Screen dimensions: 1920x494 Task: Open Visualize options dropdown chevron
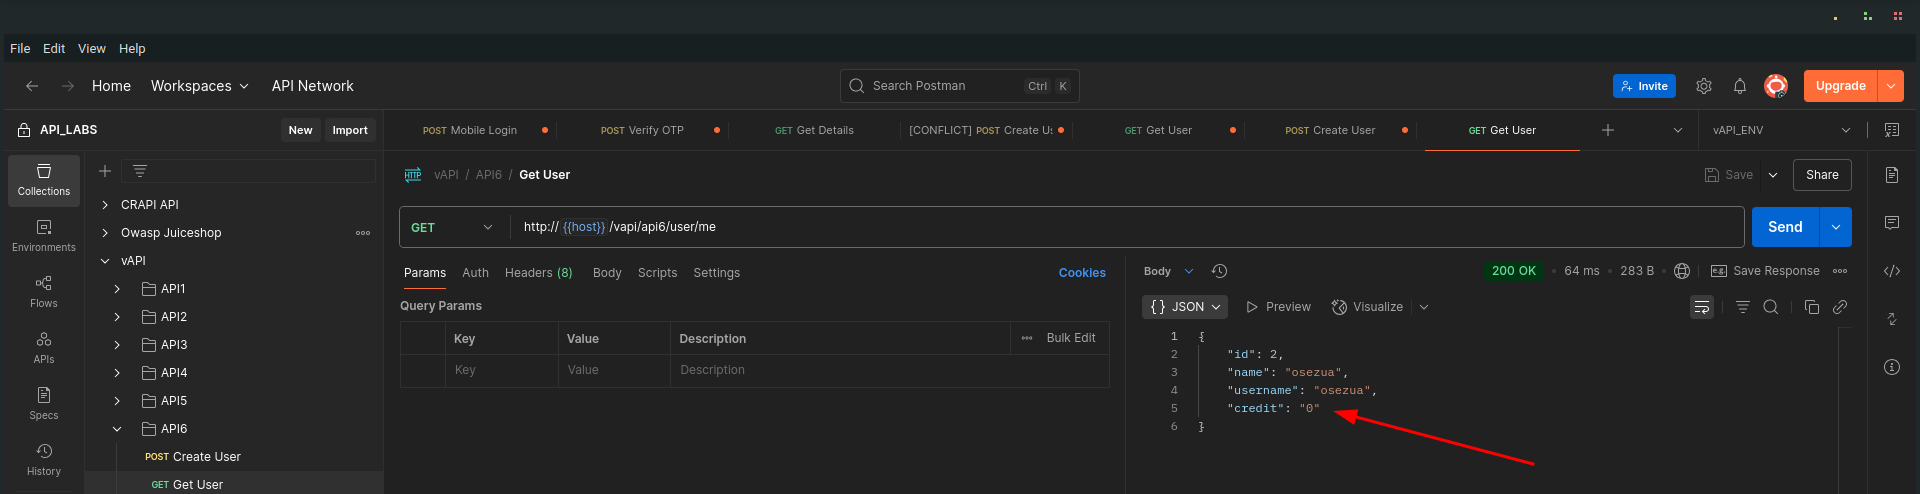[1424, 307]
